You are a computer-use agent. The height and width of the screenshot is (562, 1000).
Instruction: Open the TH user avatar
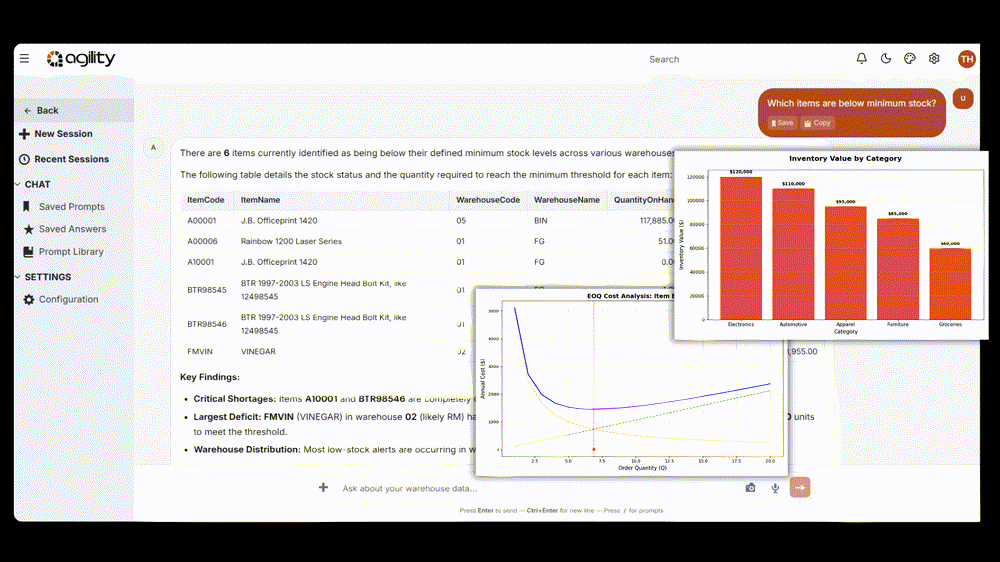(x=967, y=59)
